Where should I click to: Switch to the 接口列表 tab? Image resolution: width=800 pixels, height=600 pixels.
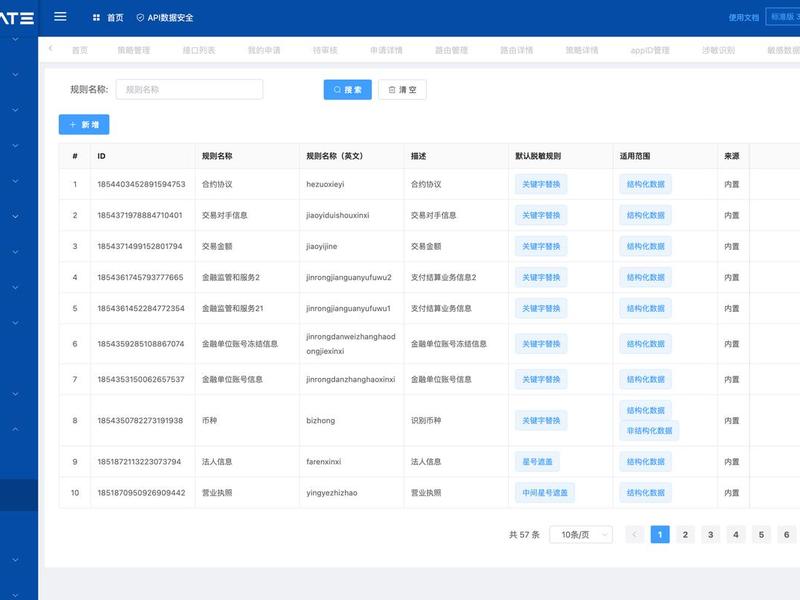coord(199,50)
